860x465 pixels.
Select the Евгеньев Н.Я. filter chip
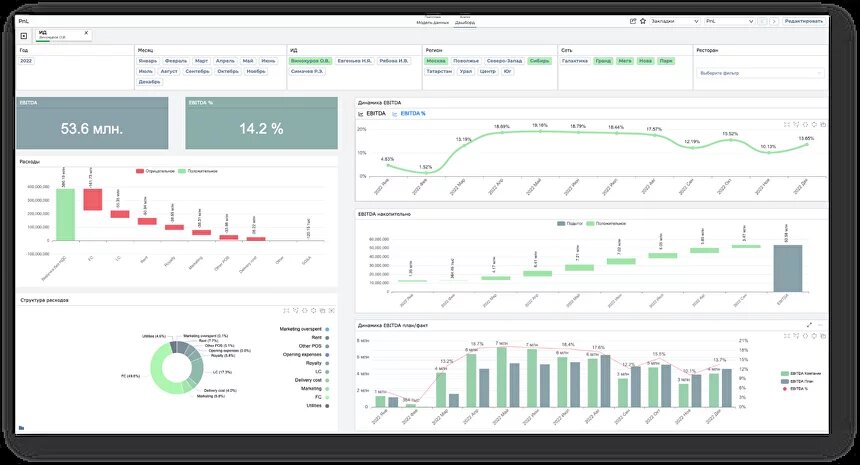[354, 61]
